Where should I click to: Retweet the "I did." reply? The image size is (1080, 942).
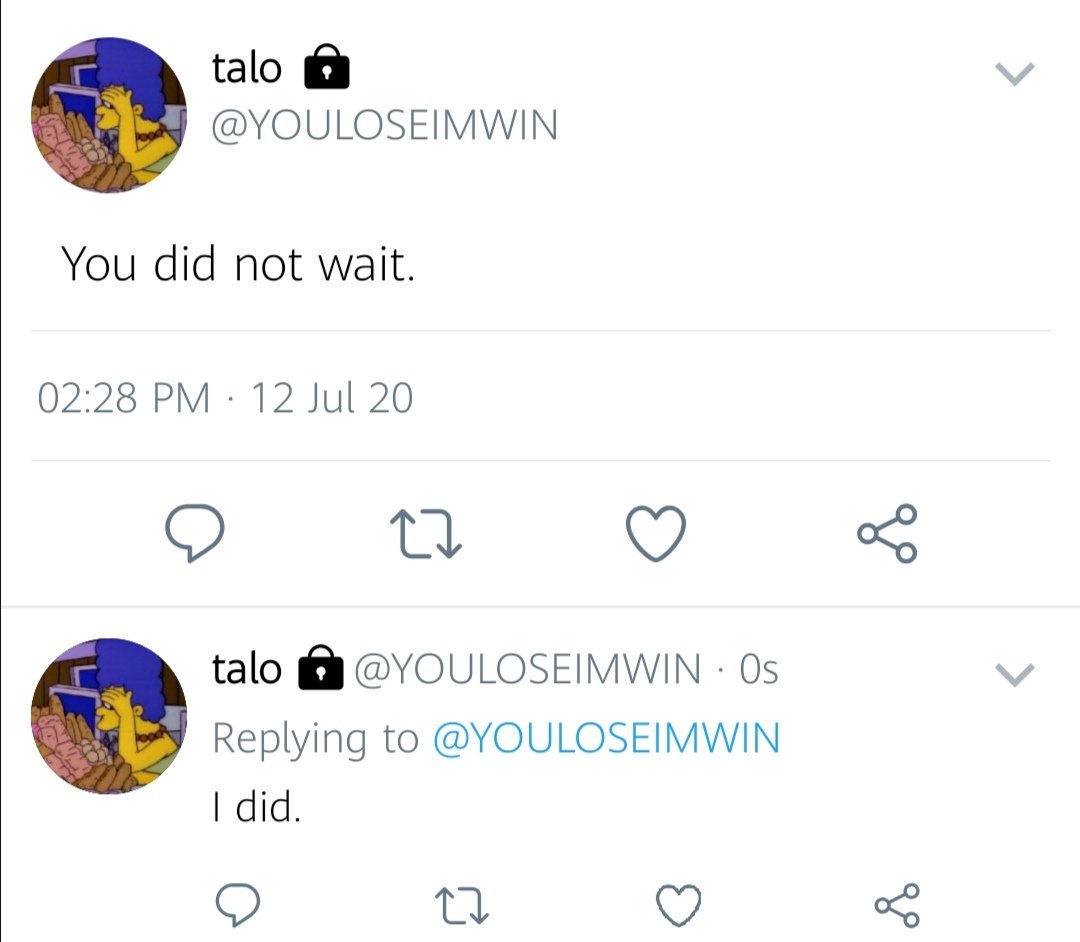click(461, 905)
